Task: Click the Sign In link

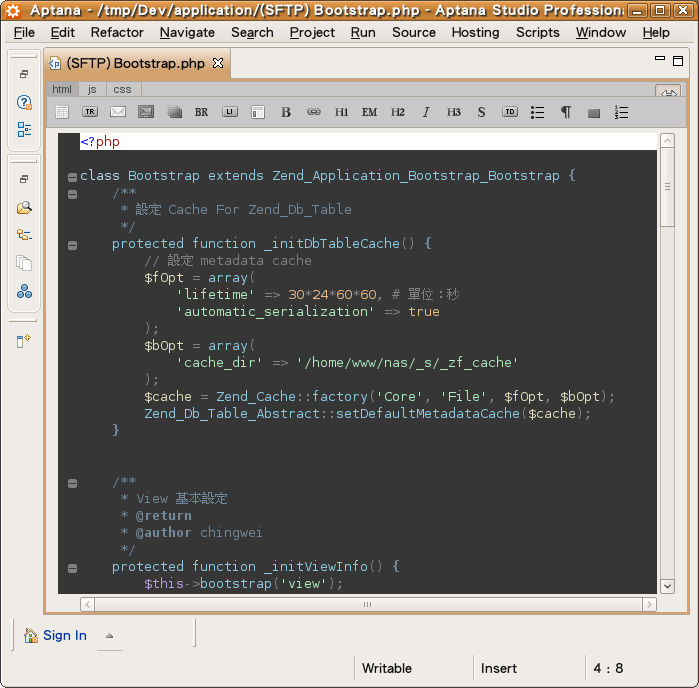Action: 64,635
